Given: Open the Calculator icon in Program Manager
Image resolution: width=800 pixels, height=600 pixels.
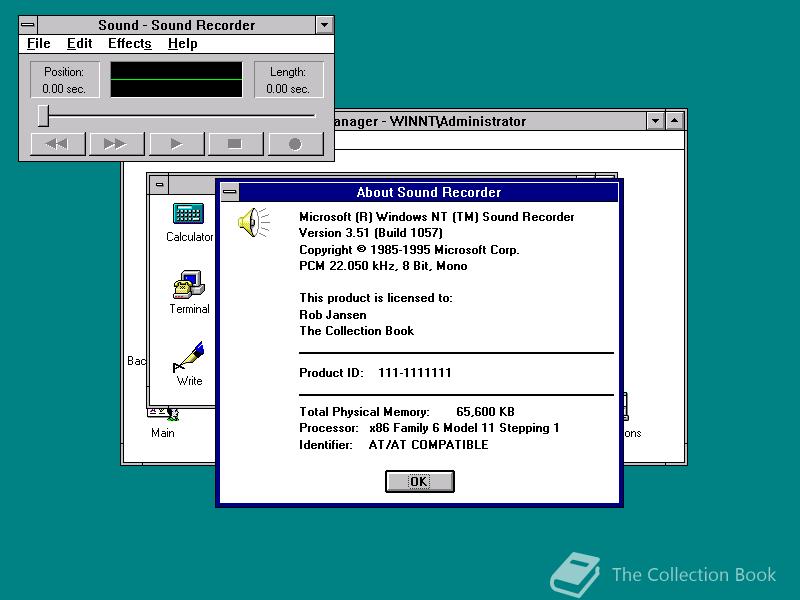Looking at the screenshot, I should [189, 222].
